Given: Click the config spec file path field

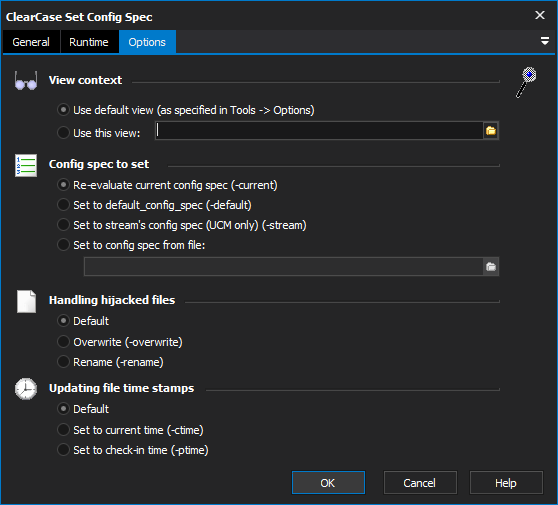Looking at the screenshot, I should click(x=284, y=267).
